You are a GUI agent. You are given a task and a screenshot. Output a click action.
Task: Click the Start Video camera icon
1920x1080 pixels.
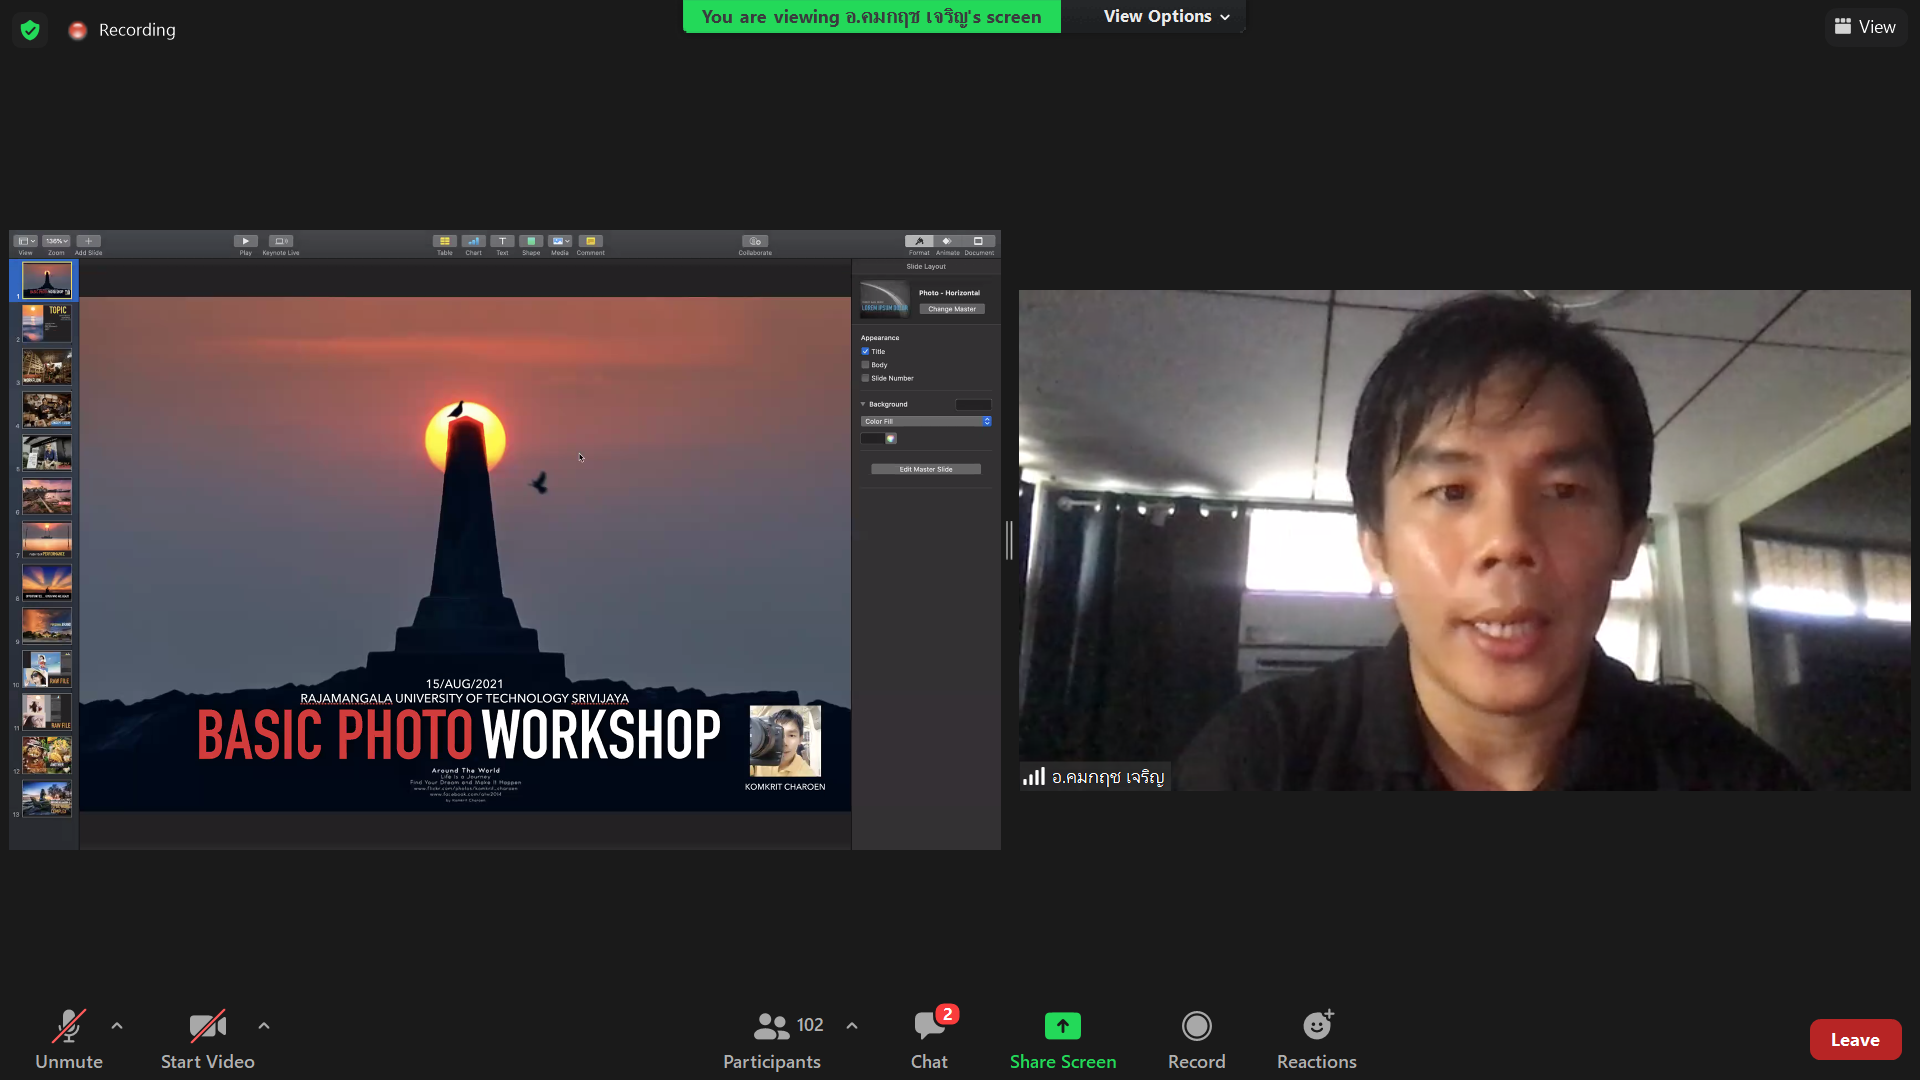pos(207,1027)
